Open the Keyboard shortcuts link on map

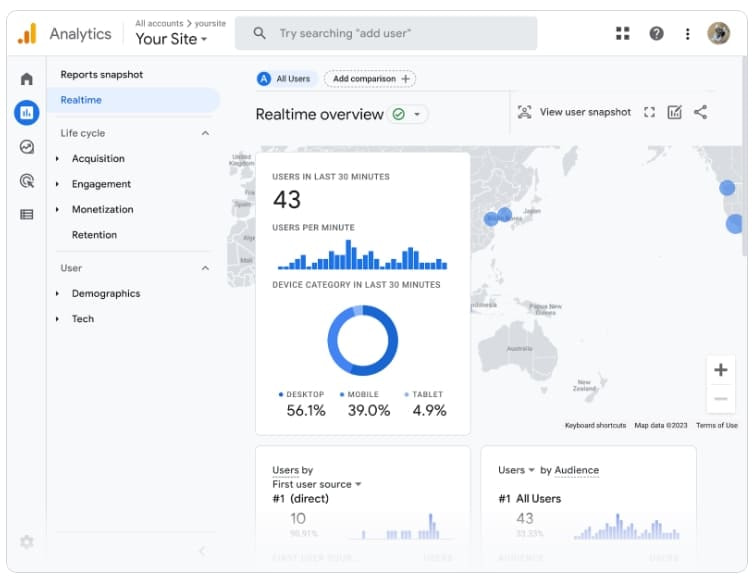tap(595, 425)
